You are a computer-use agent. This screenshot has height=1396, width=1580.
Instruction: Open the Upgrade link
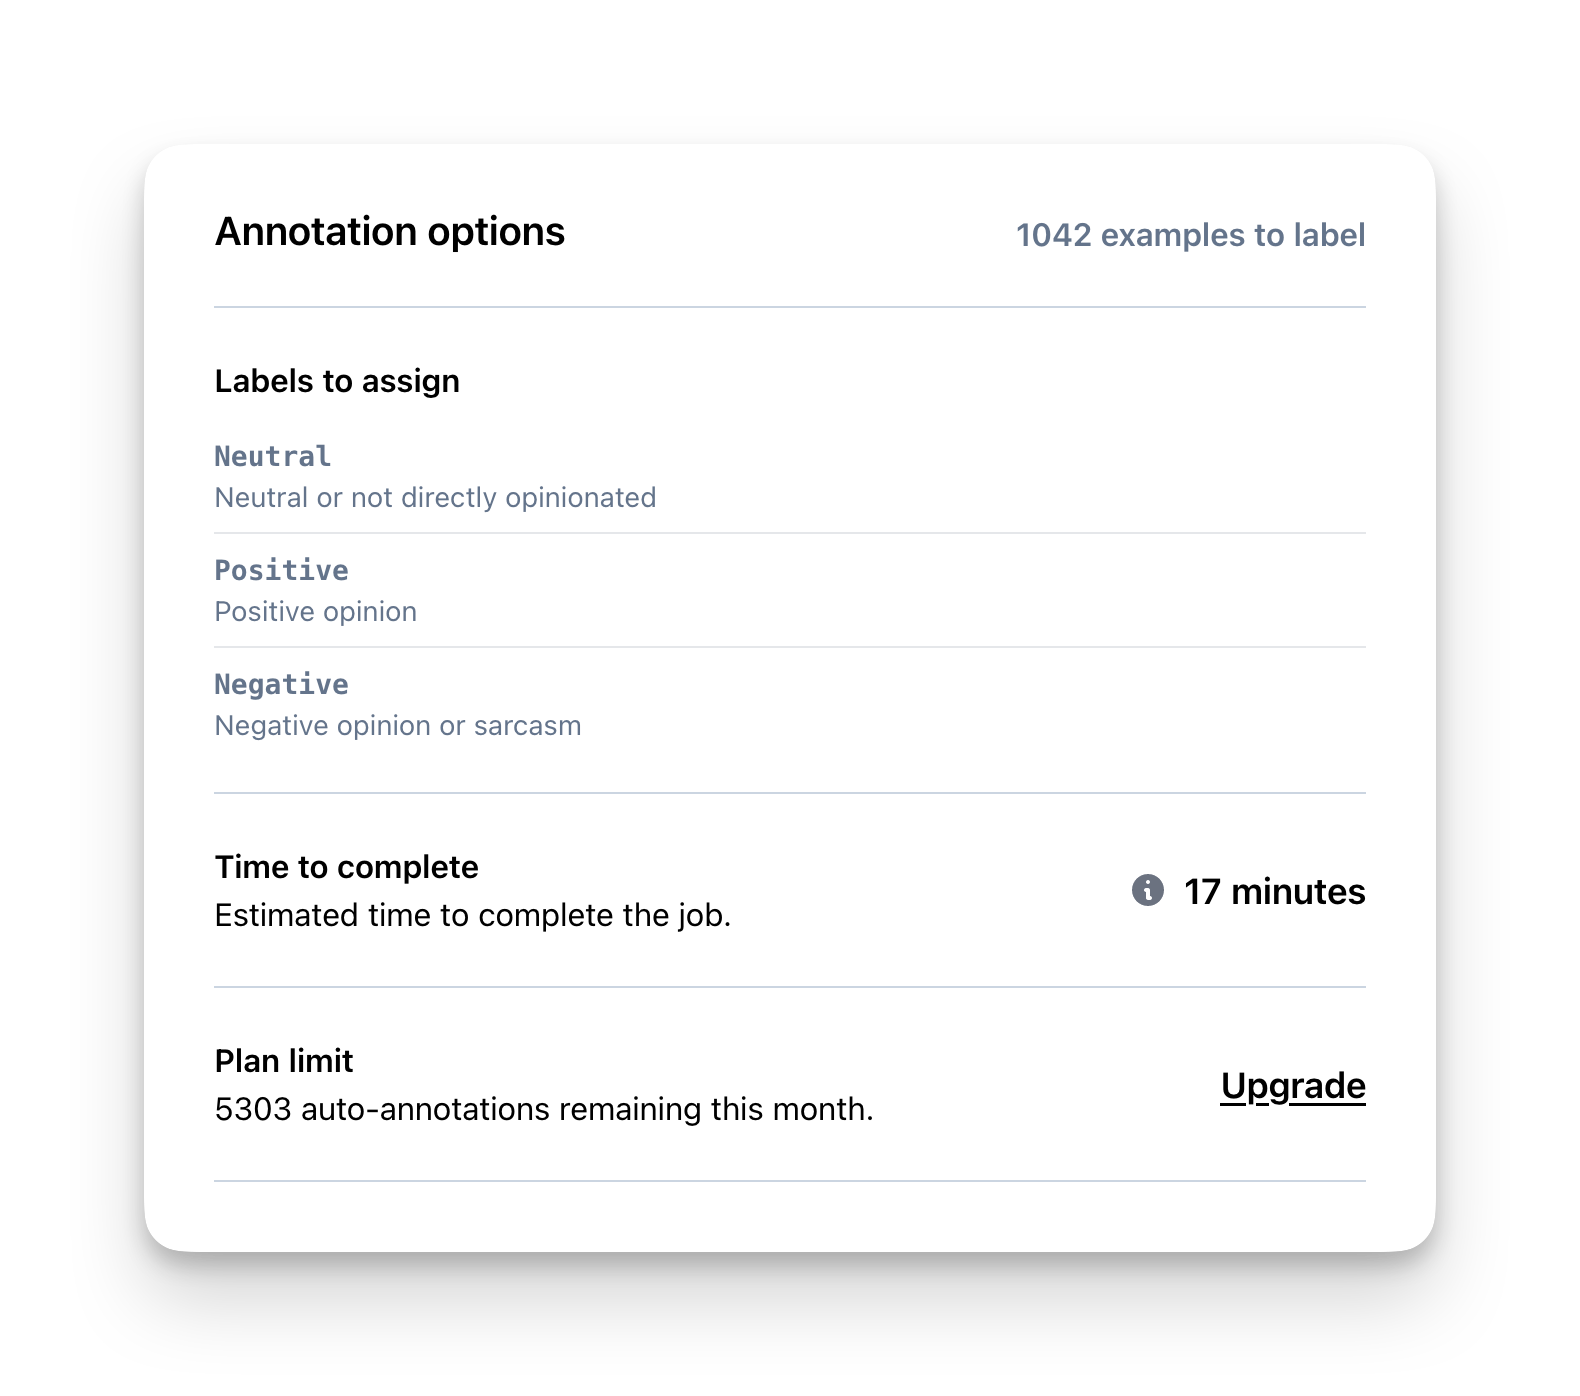(x=1293, y=1086)
